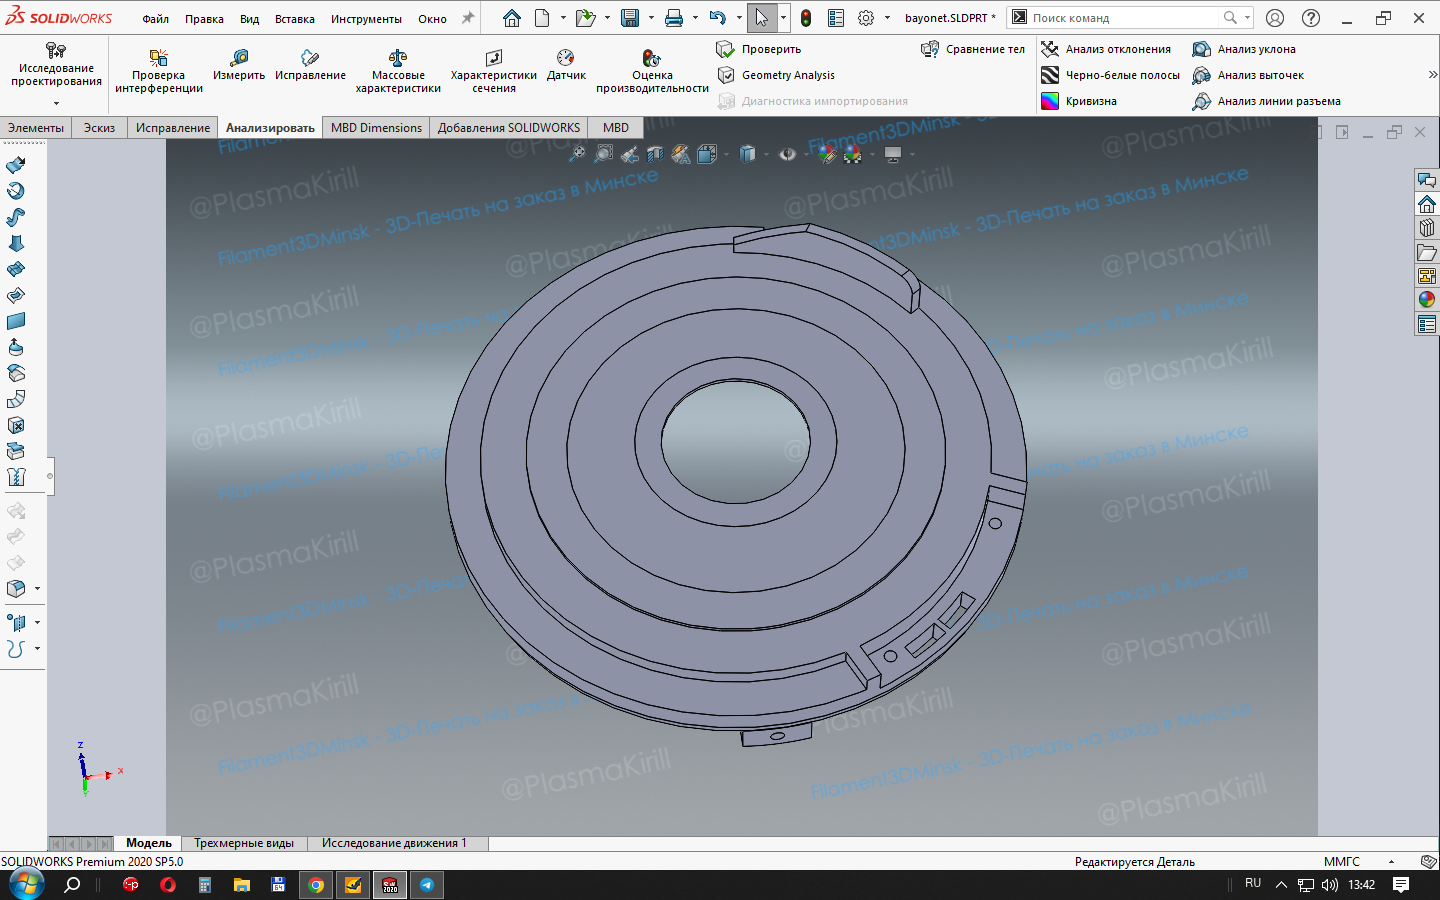1440x900 pixels.
Task: Toggle Draft Analysis (Анализ уклона)
Action: pyautogui.click(x=1244, y=49)
